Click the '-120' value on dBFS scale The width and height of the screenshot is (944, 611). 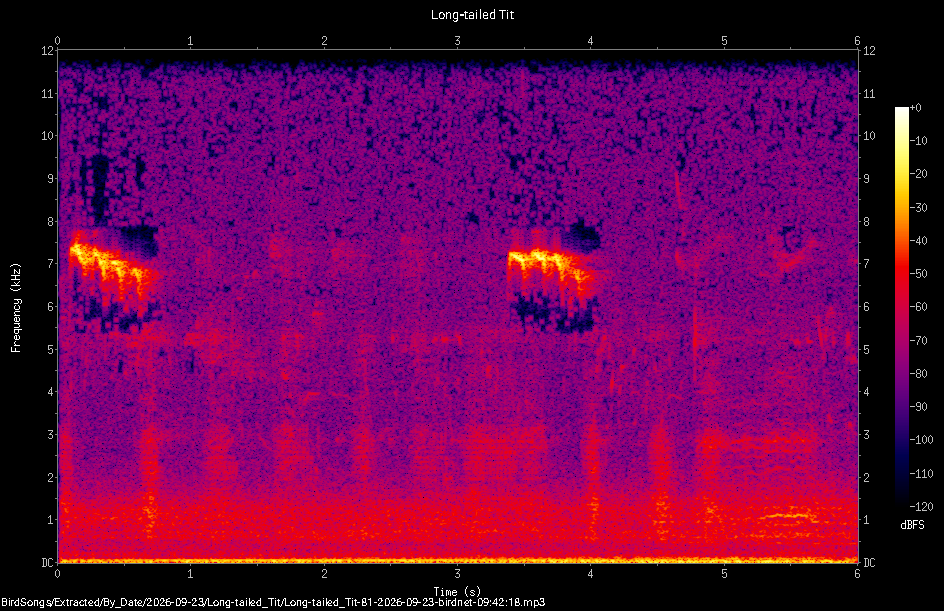[921, 506]
